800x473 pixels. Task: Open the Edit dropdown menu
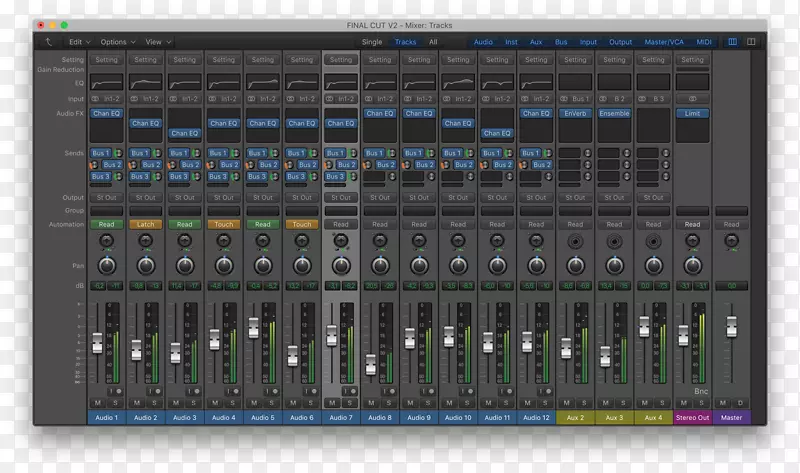click(79, 42)
